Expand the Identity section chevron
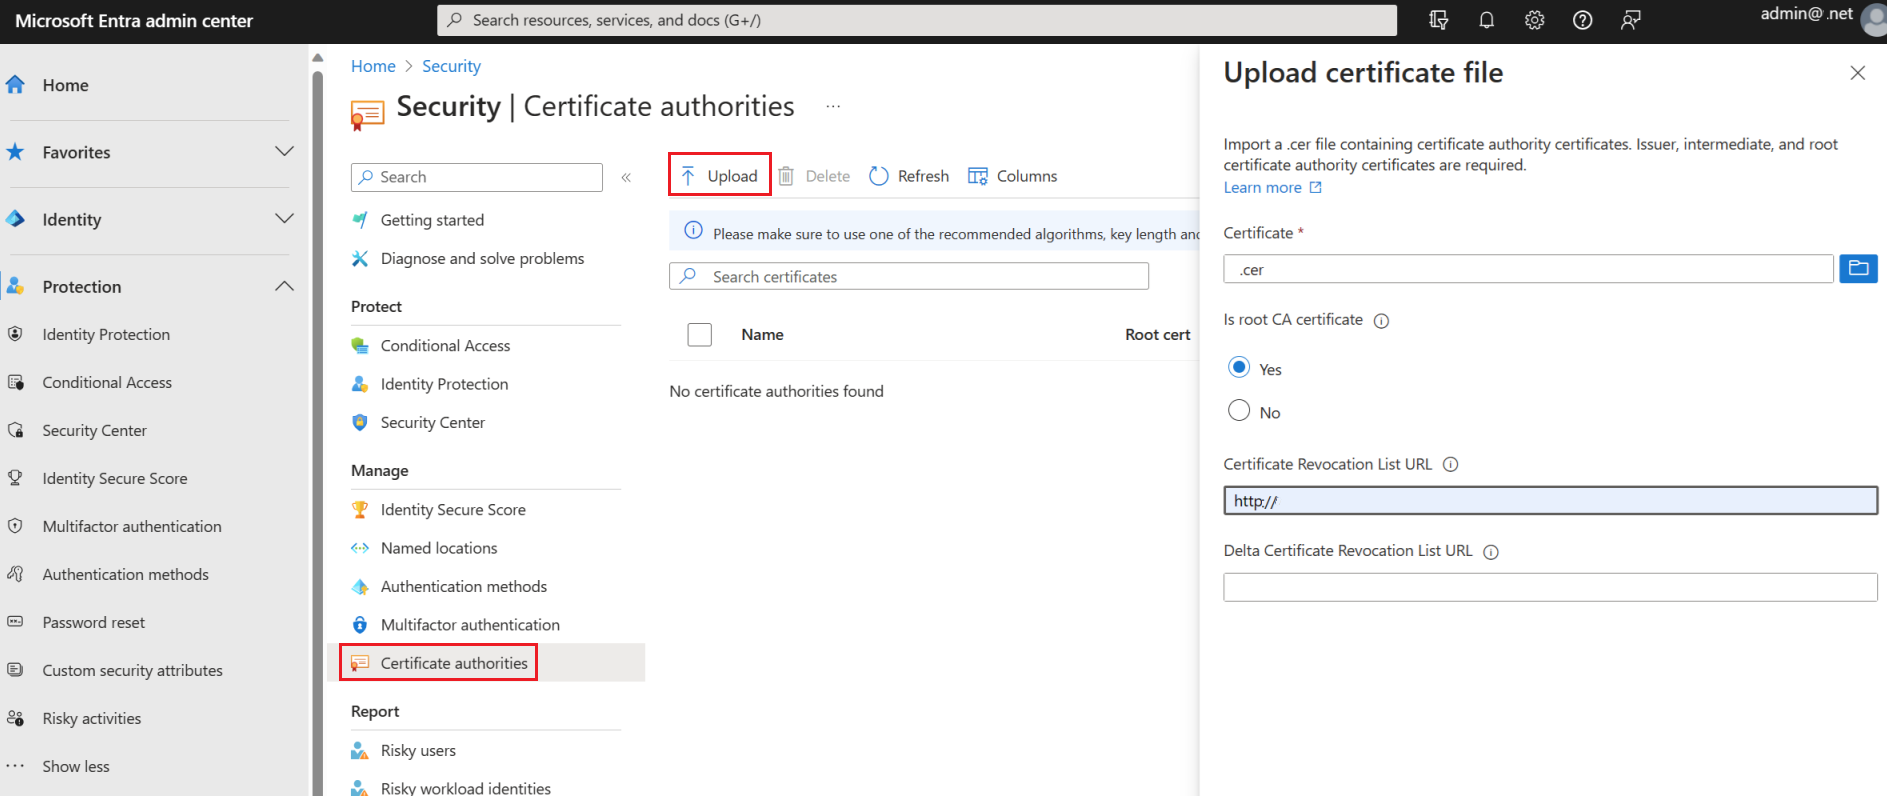The height and width of the screenshot is (796, 1887). [285, 218]
